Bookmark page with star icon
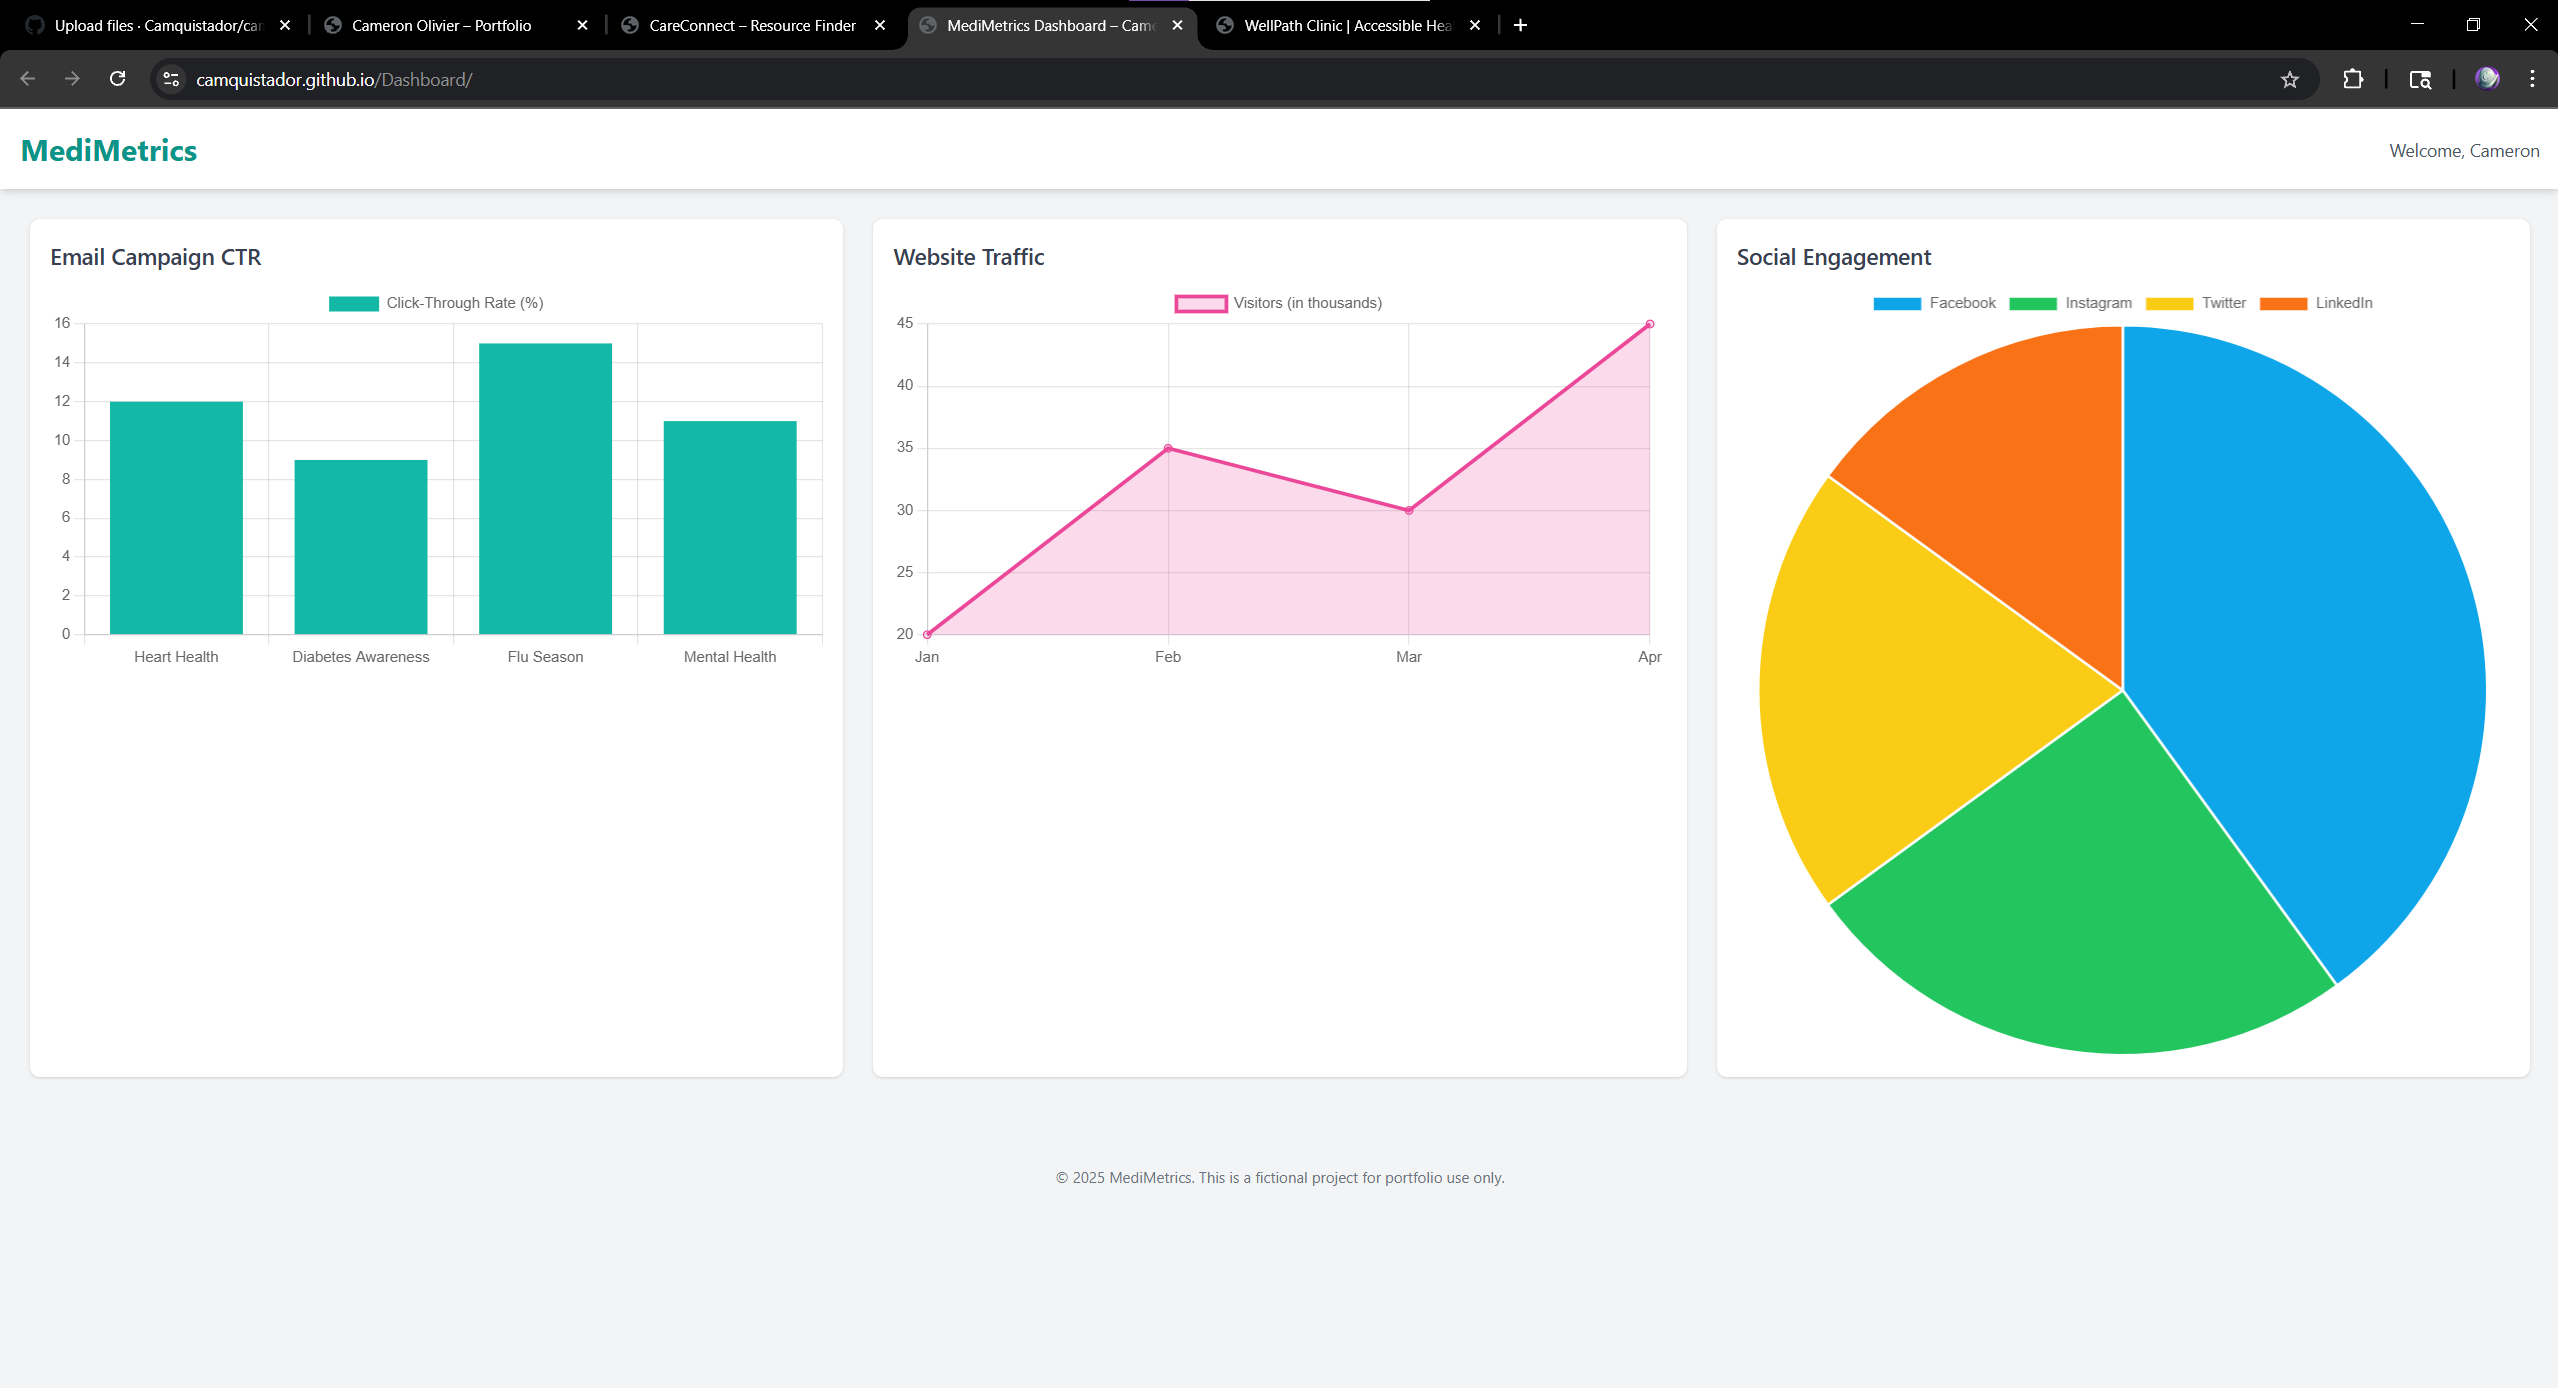The height and width of the screenshot is (1388, 2558). (2289, 79)
